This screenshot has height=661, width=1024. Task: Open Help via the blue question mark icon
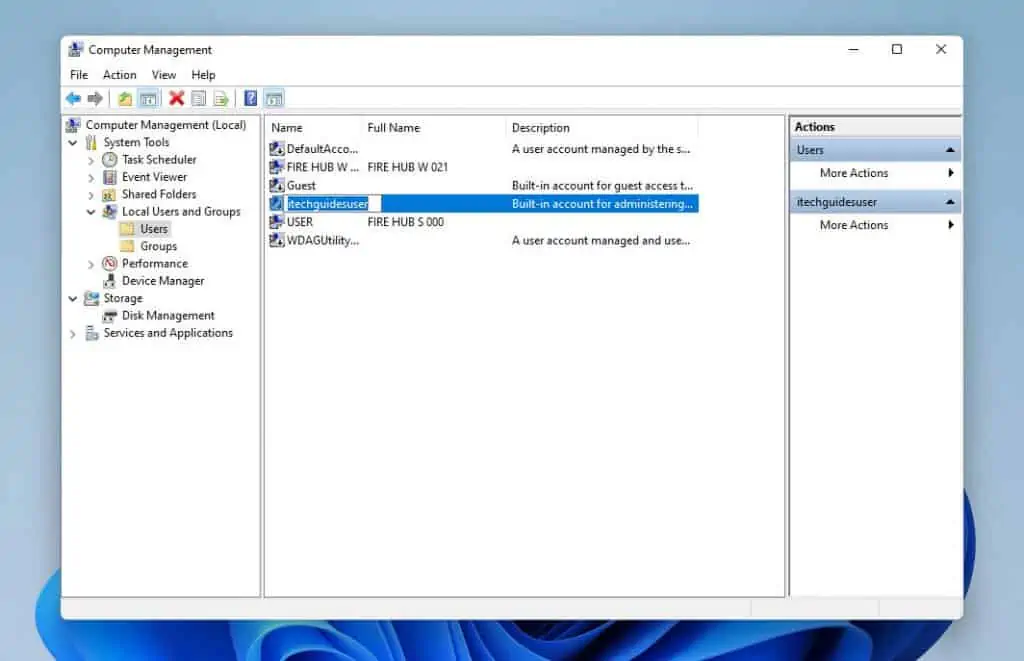pos(249,98)
